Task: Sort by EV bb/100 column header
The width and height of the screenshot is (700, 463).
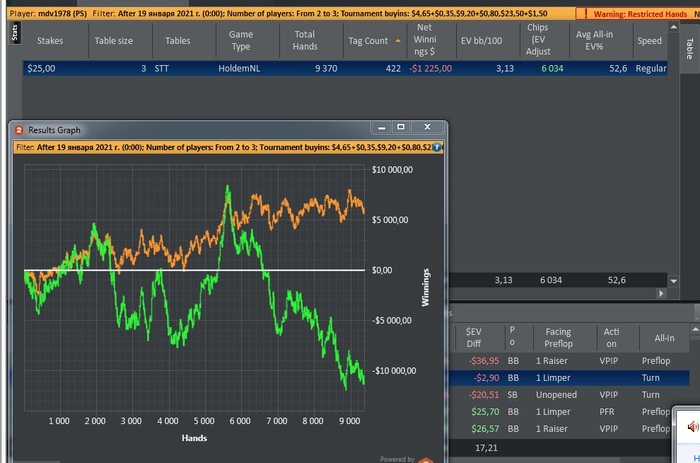Action: coord(481,41)
